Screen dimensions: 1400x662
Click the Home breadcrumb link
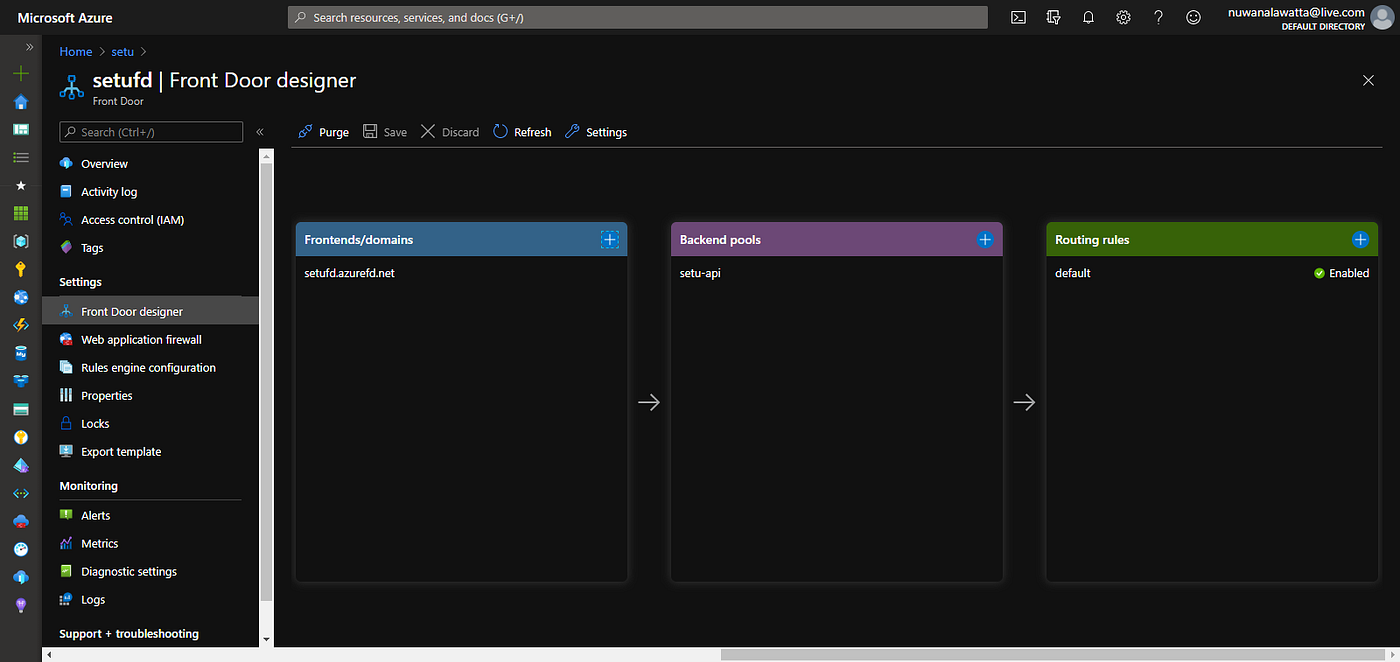[x=76, y=51]
